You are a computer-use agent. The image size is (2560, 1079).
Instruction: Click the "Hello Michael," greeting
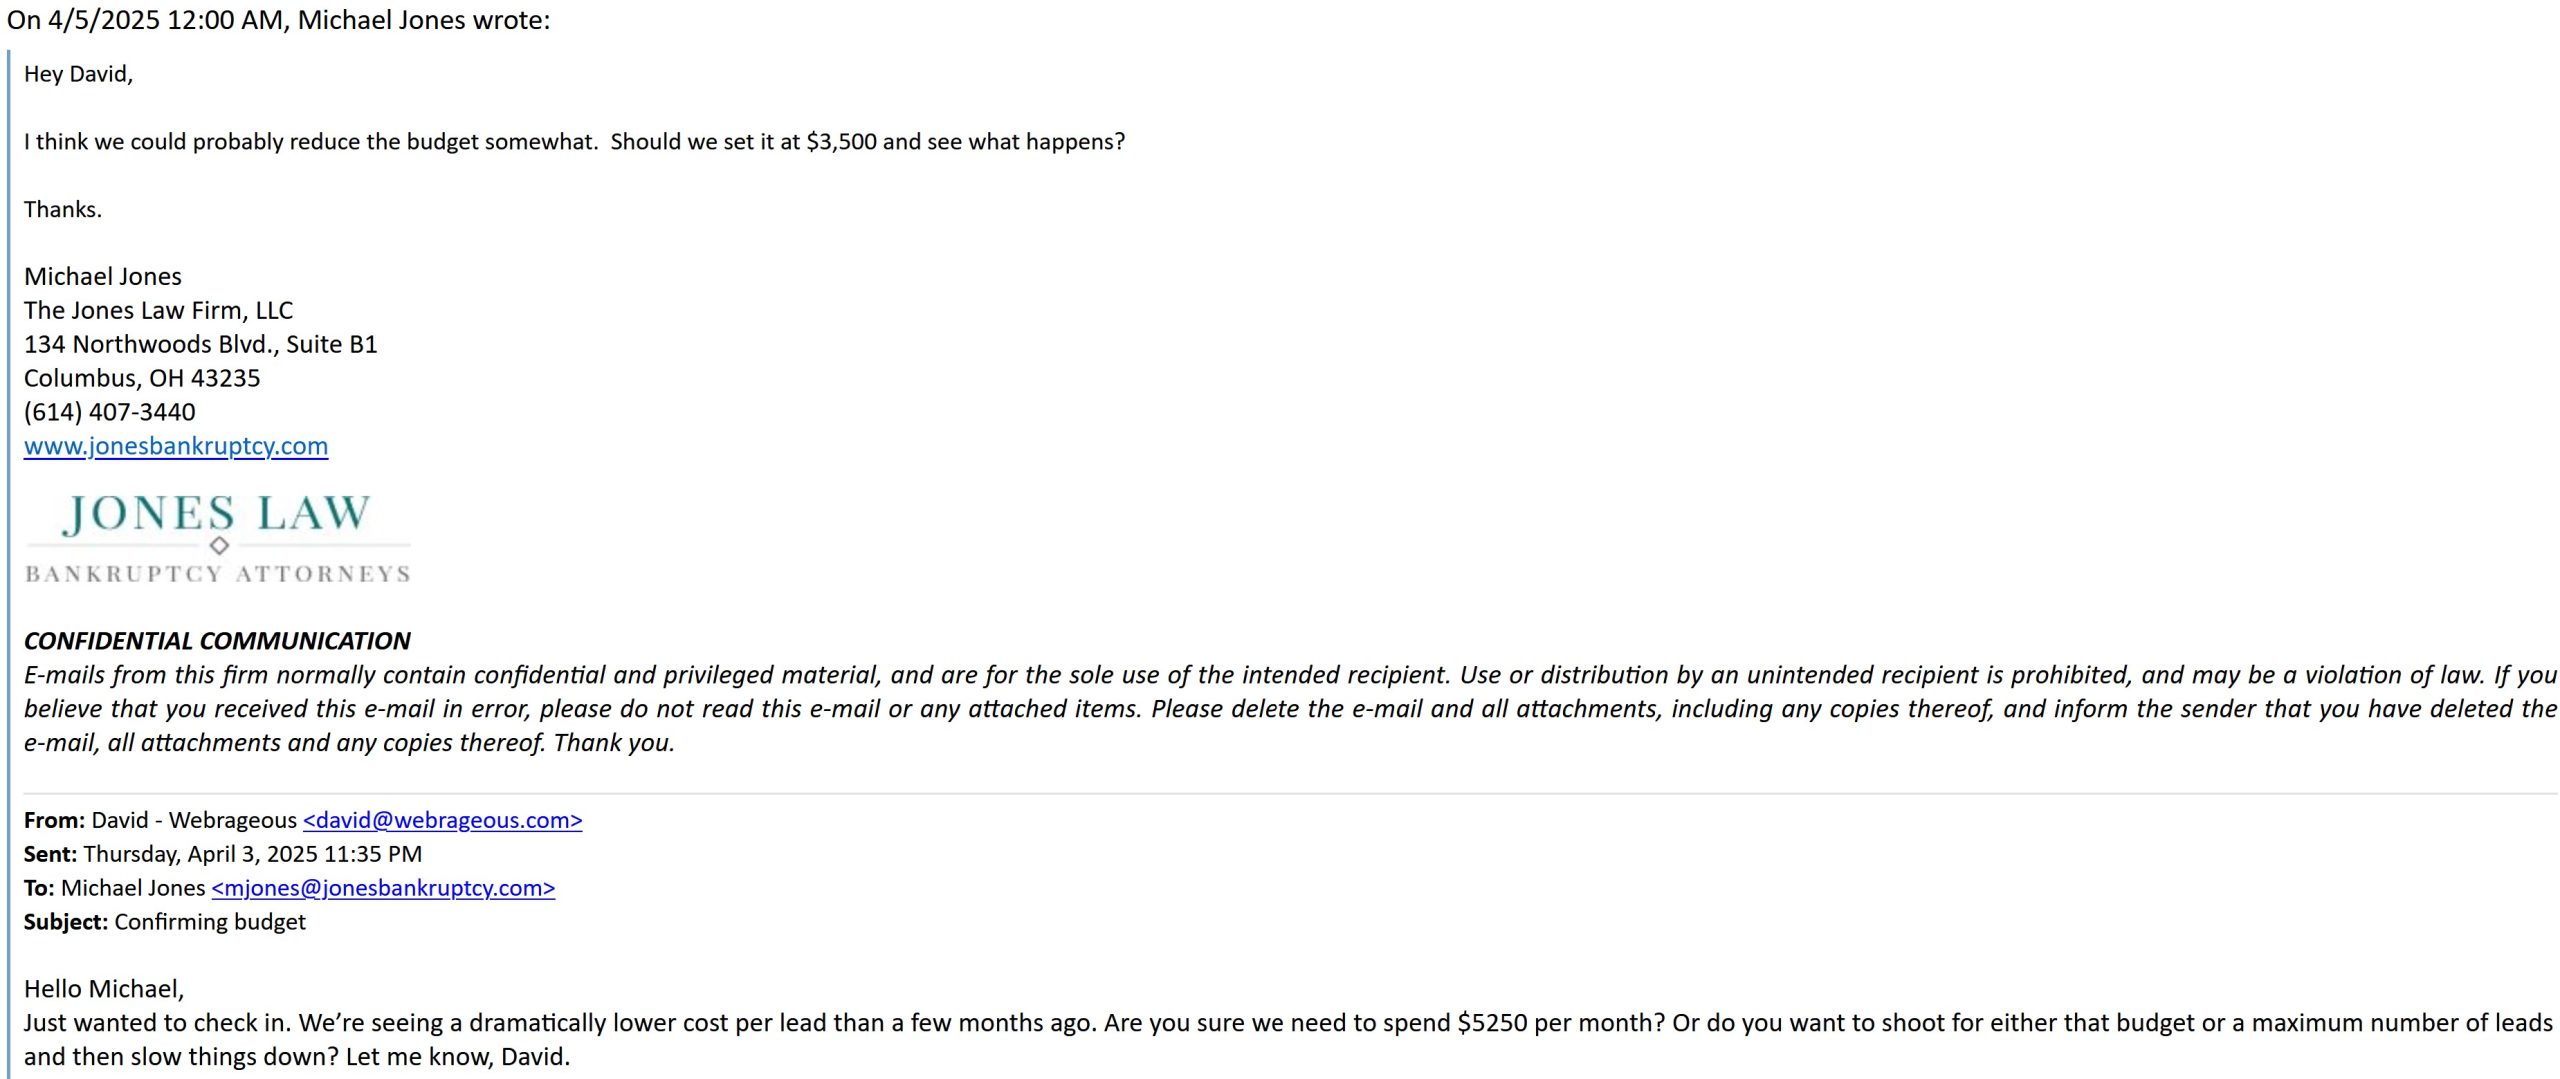click(104, 989)
